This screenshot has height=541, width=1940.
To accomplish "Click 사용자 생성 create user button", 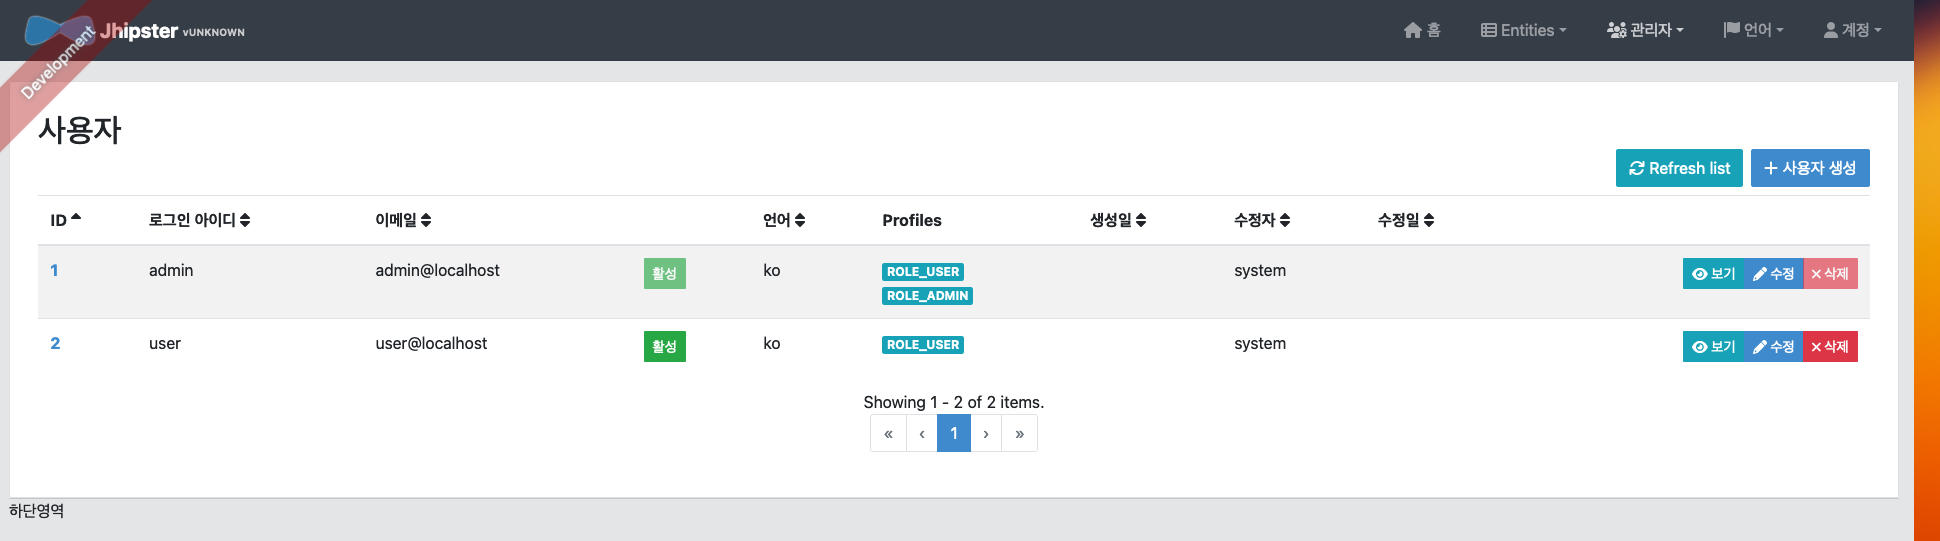I will [1810, 168].
